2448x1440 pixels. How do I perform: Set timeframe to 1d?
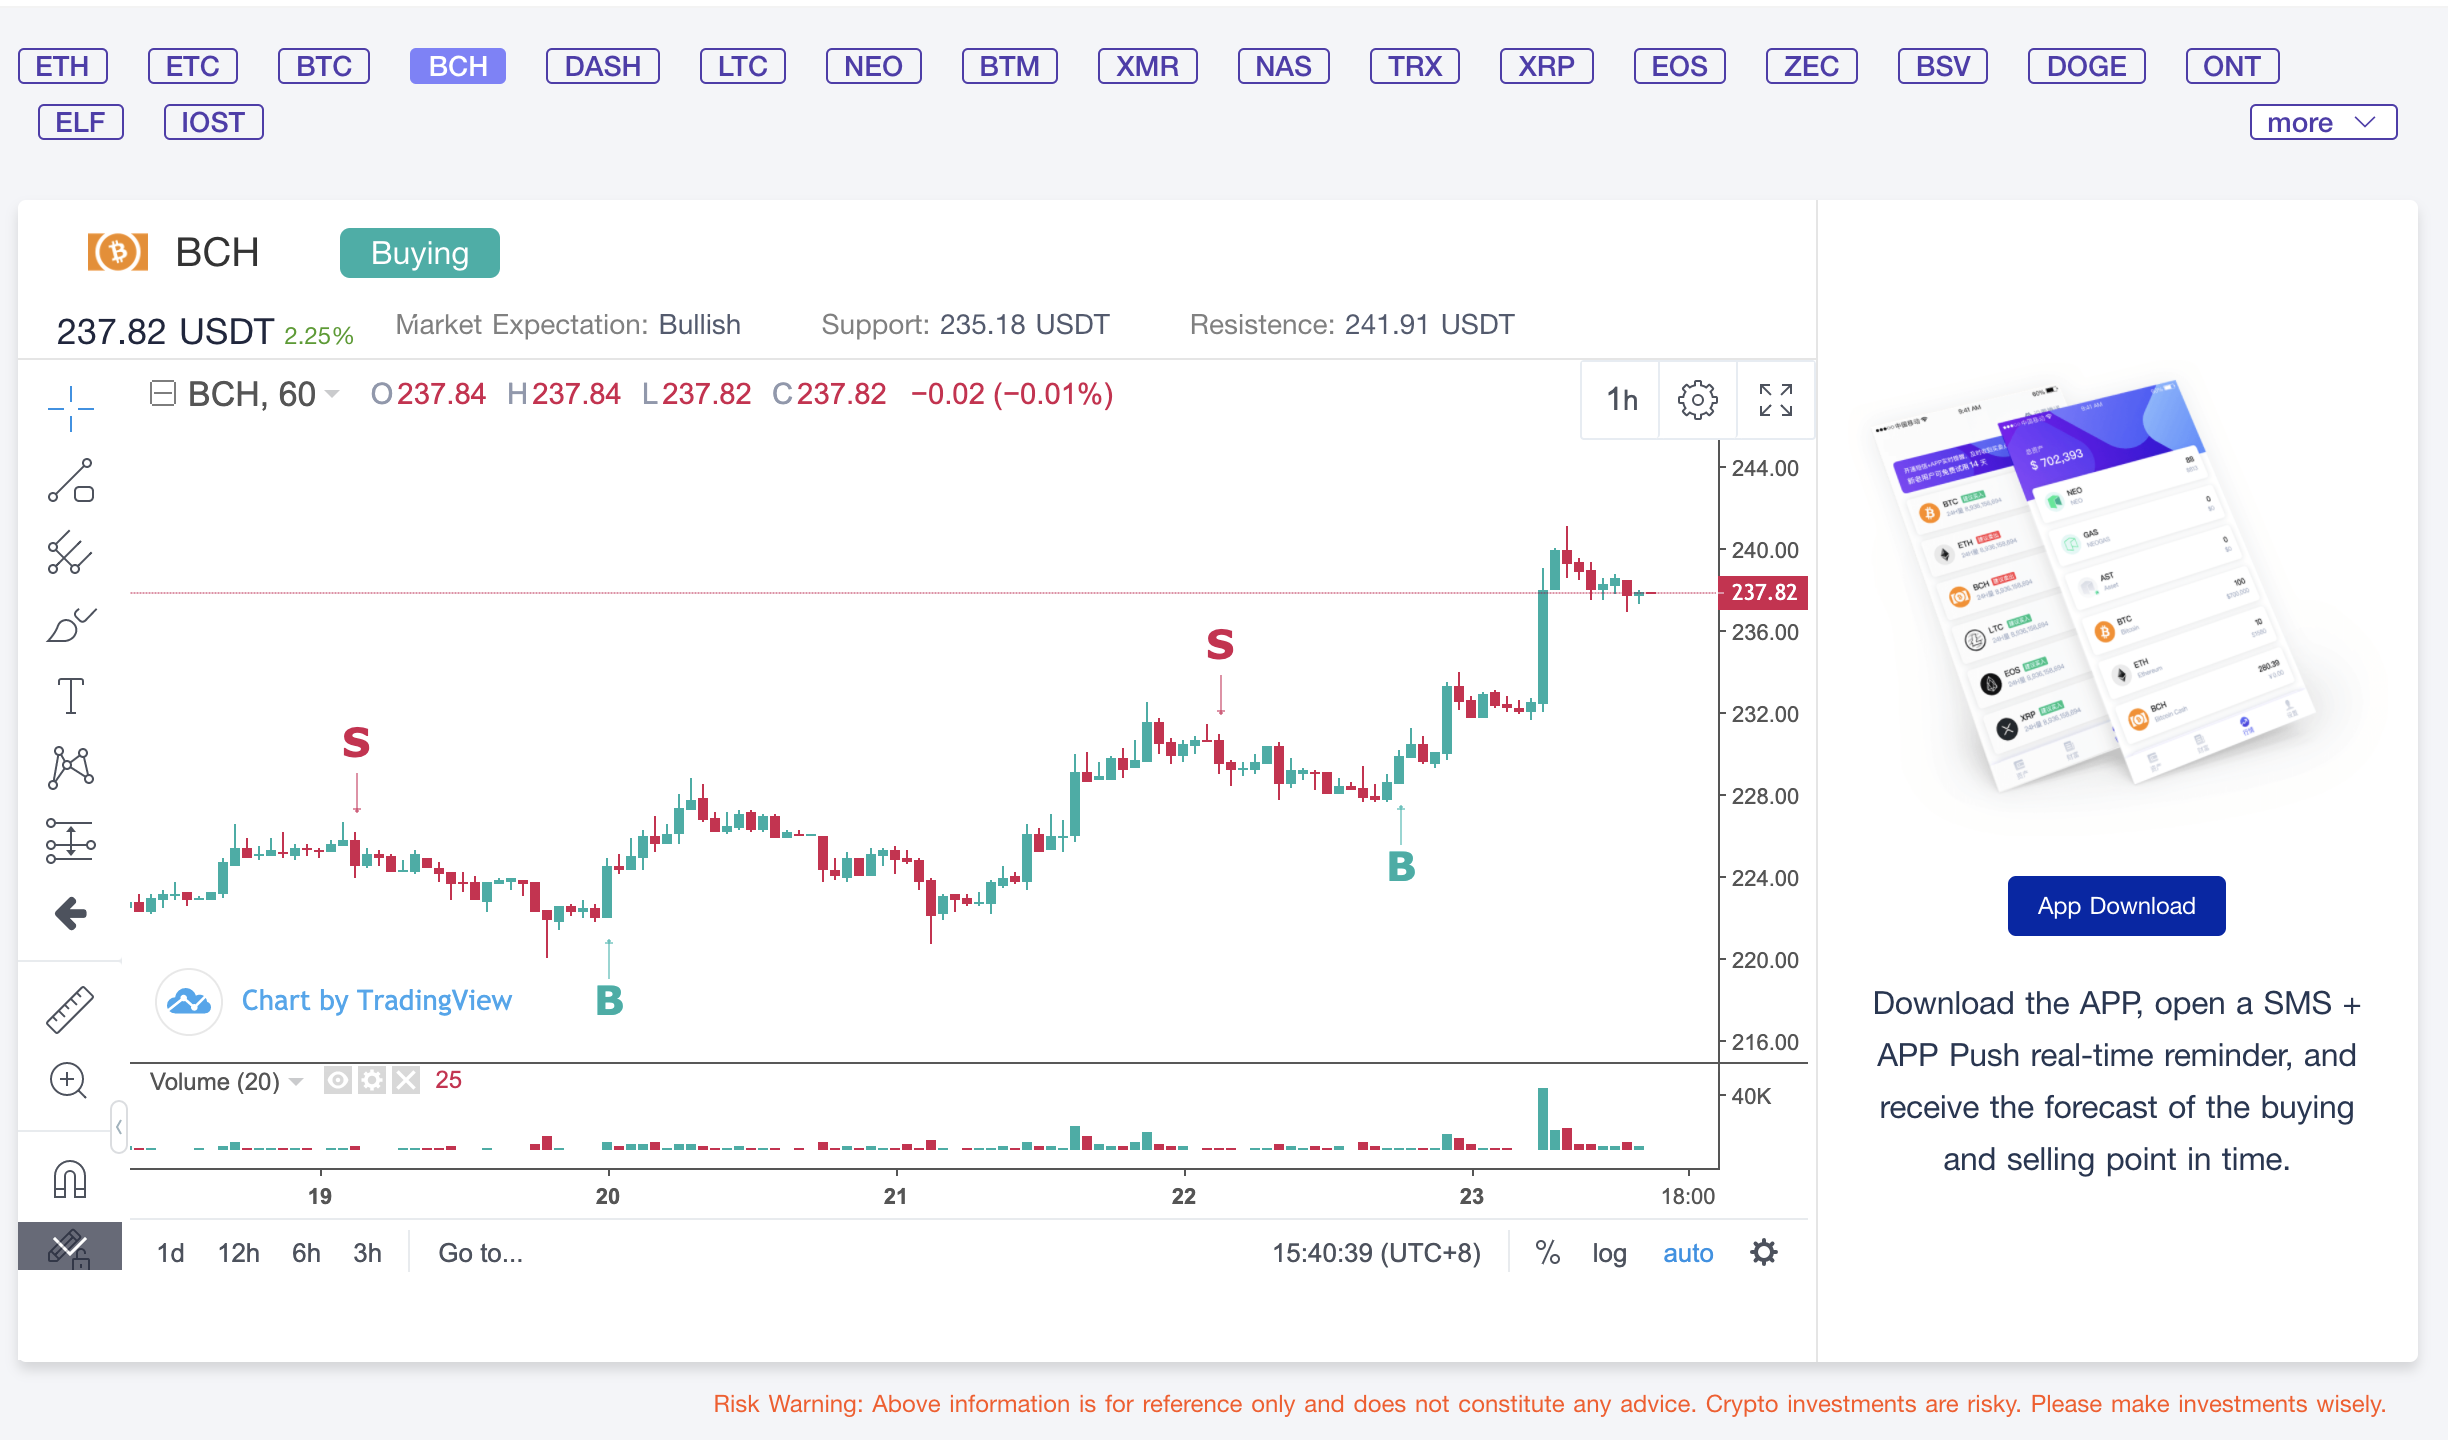coord(170,1253)
